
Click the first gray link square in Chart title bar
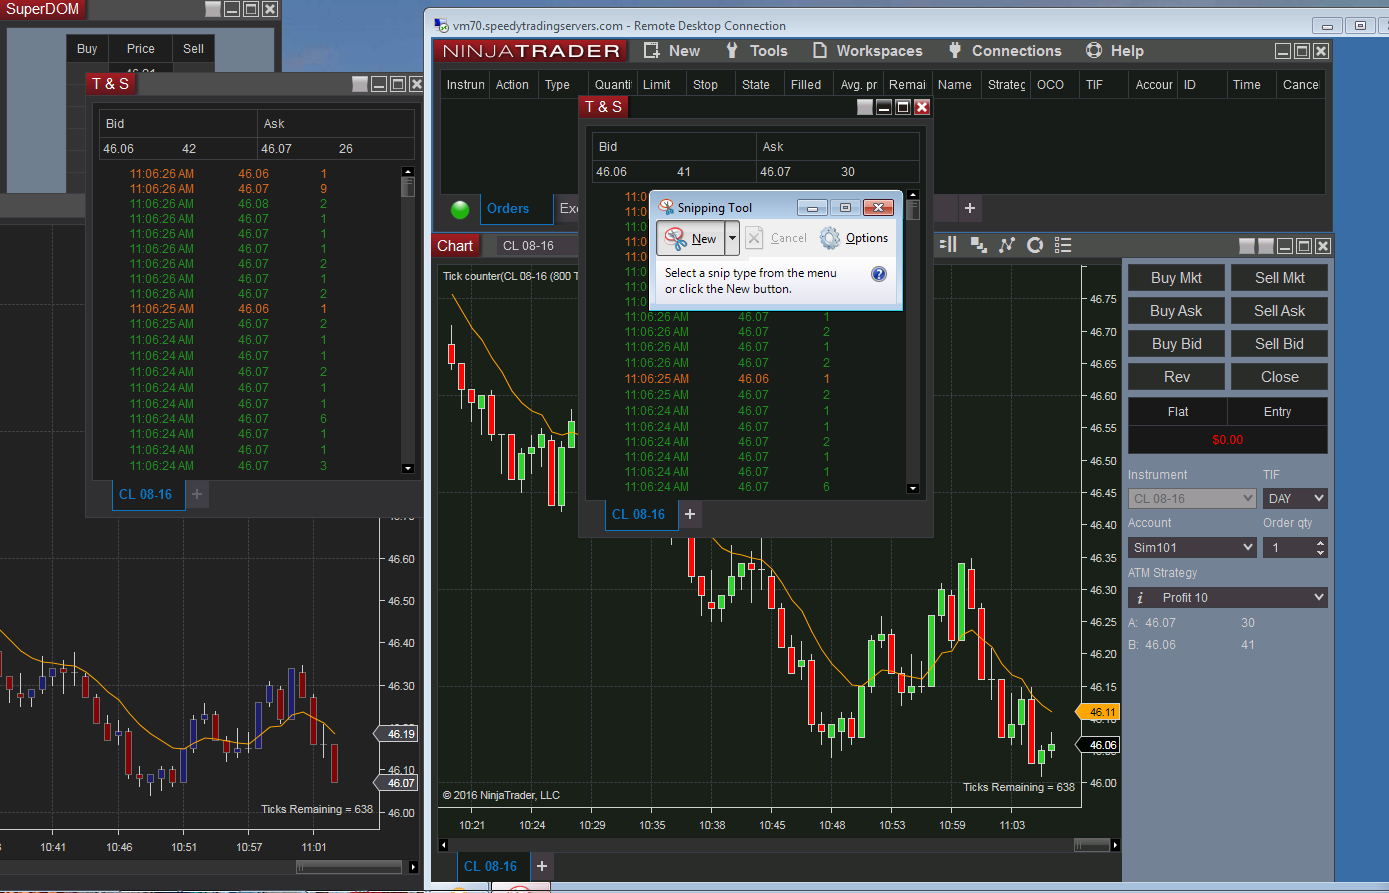point(1247,245)
